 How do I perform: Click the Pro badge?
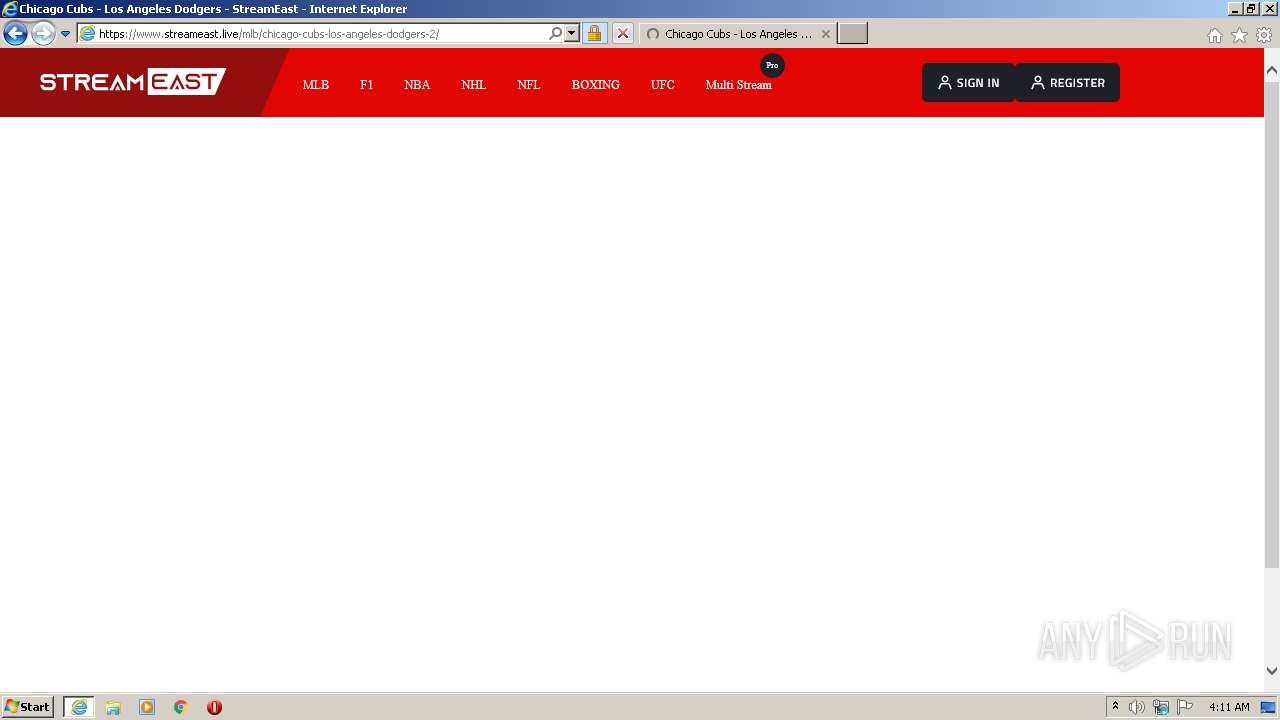pos(772,65)
